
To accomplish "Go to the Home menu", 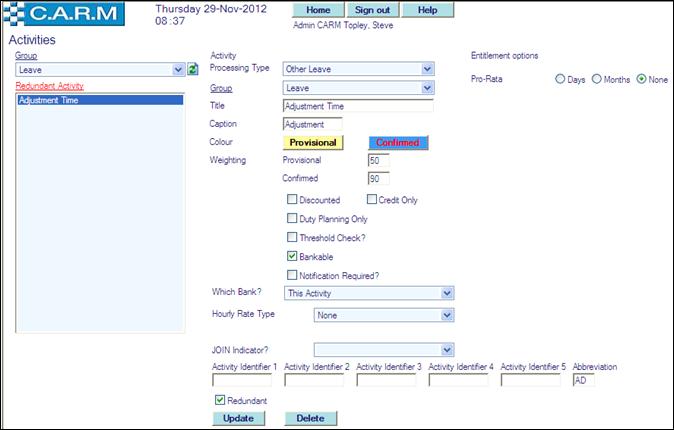I will (x=318, y=10).
